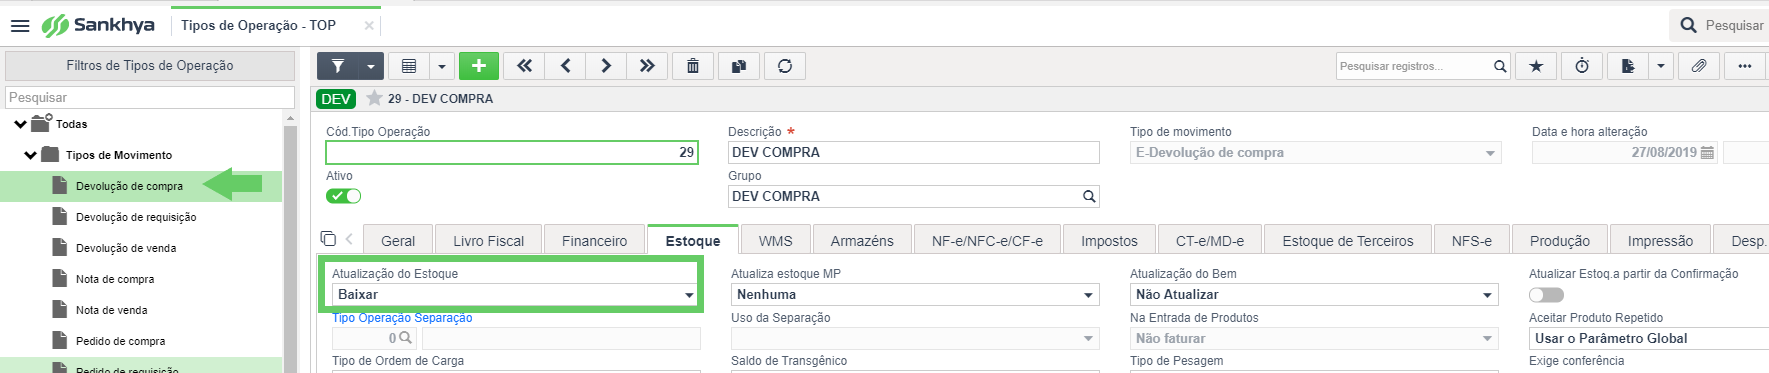
Task: Search Grupo with the magnifier icon
Action: (x=1089, y=196)
